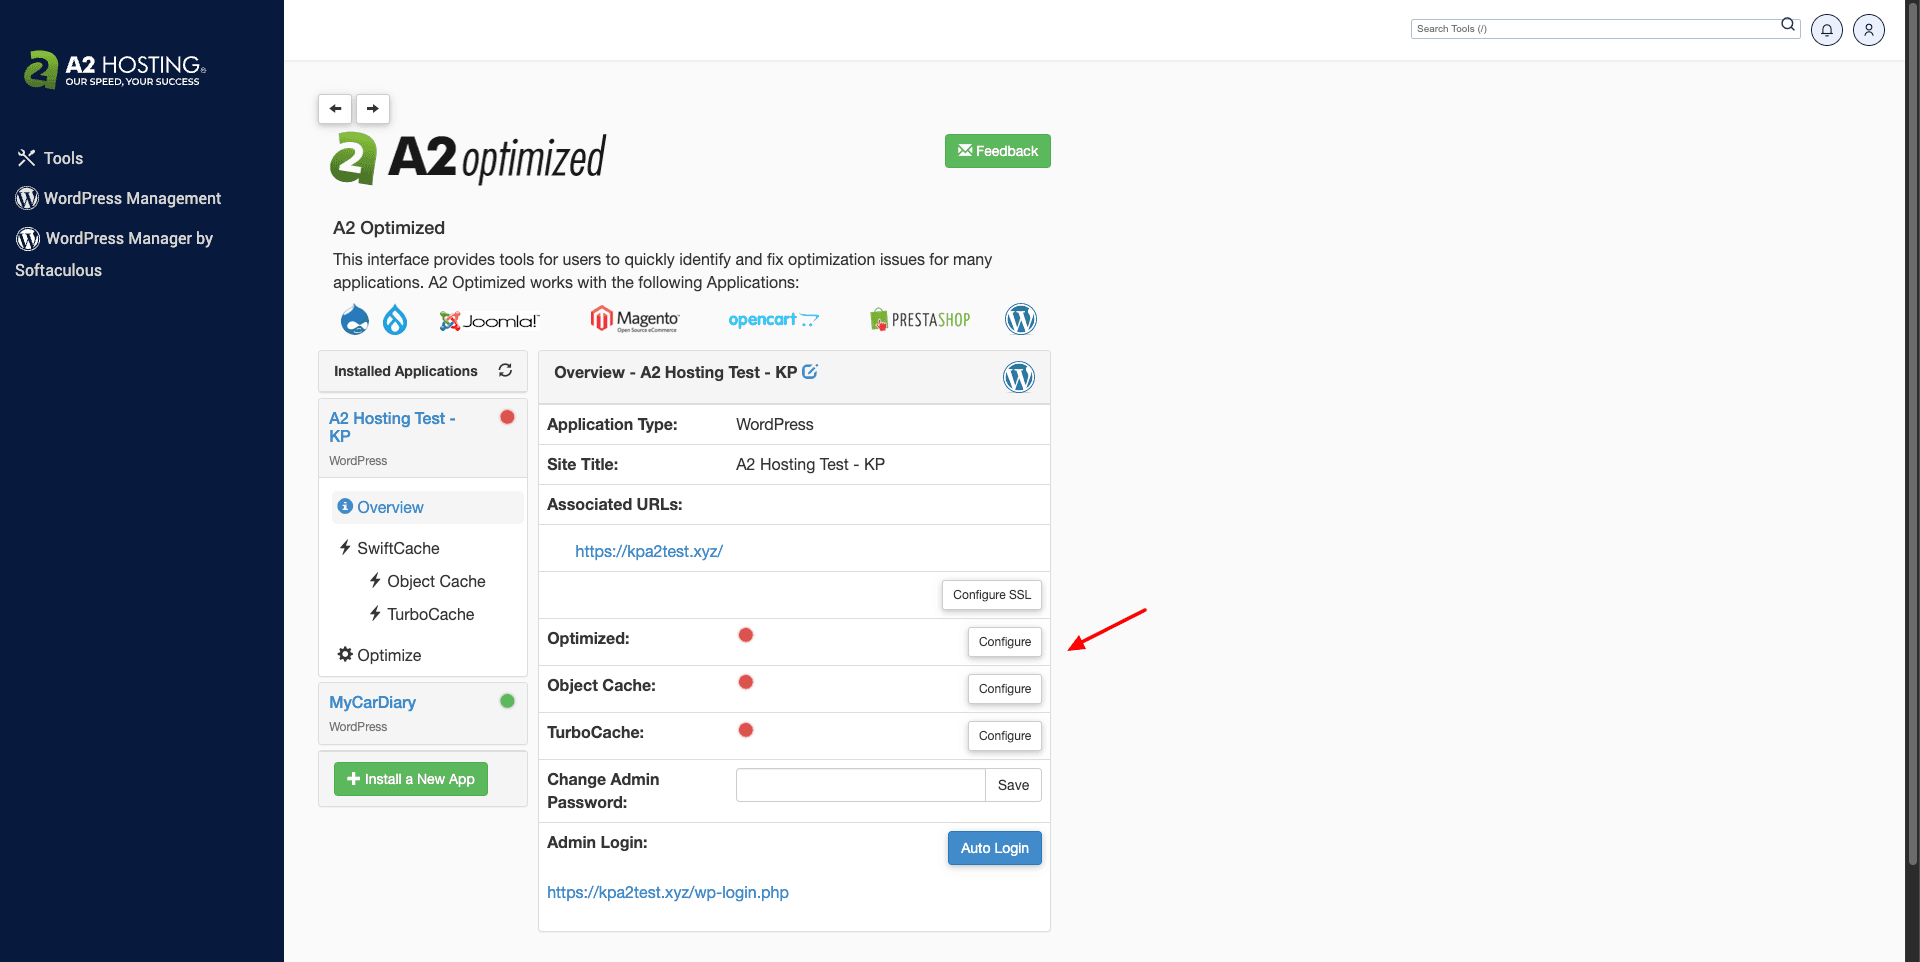Click the Drupal 8 droplet icon

[x=395, y=320]
